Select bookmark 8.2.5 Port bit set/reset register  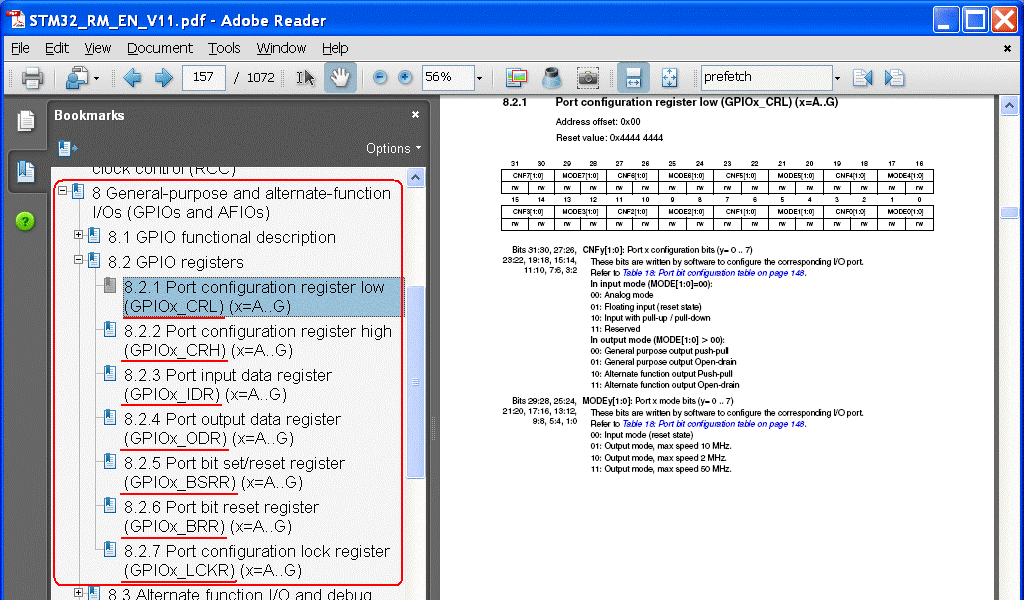(x=234, y=472)
